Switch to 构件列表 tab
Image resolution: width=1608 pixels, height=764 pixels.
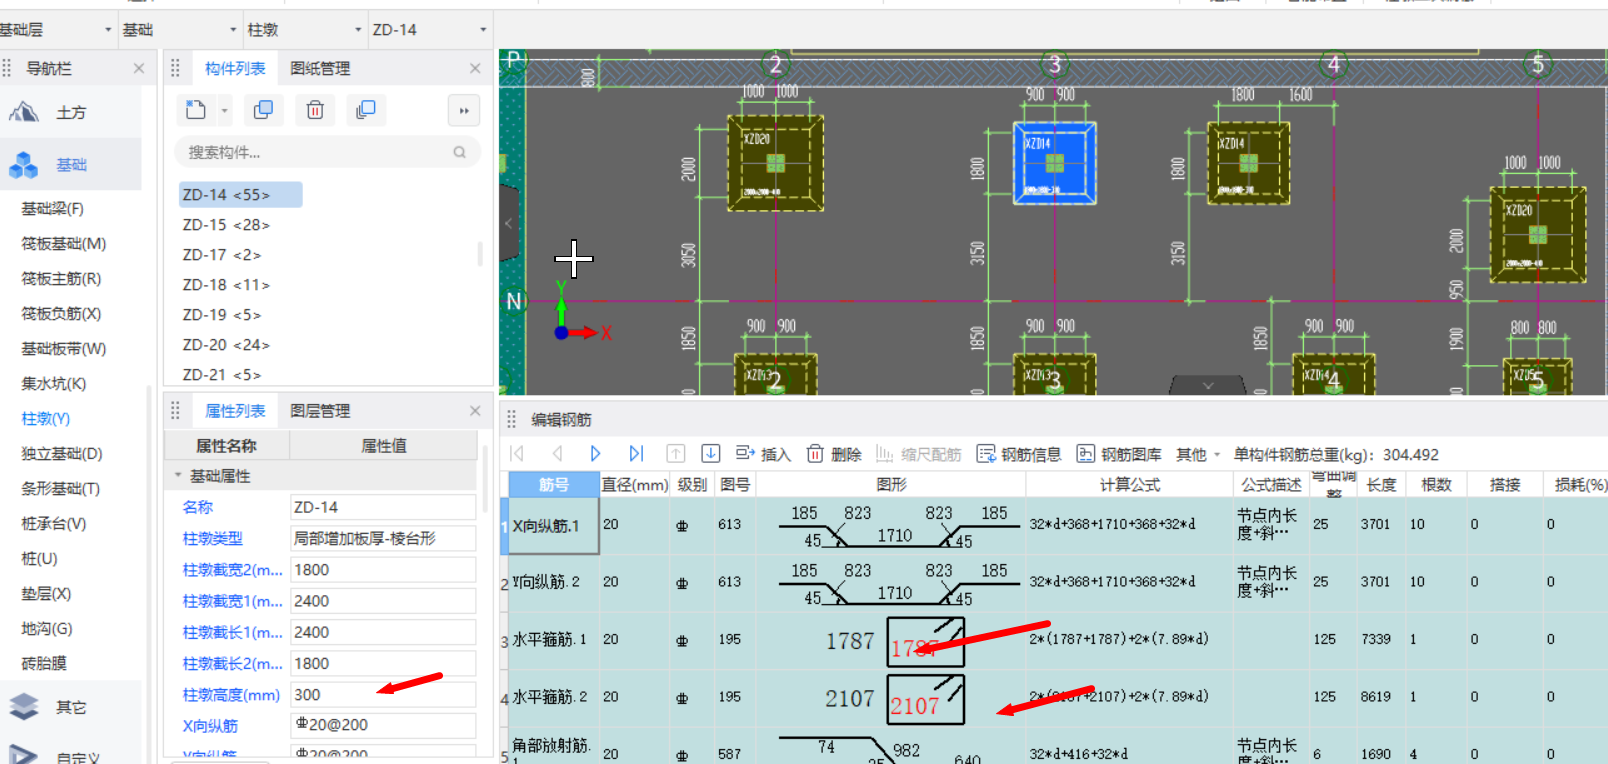(235, 68)
